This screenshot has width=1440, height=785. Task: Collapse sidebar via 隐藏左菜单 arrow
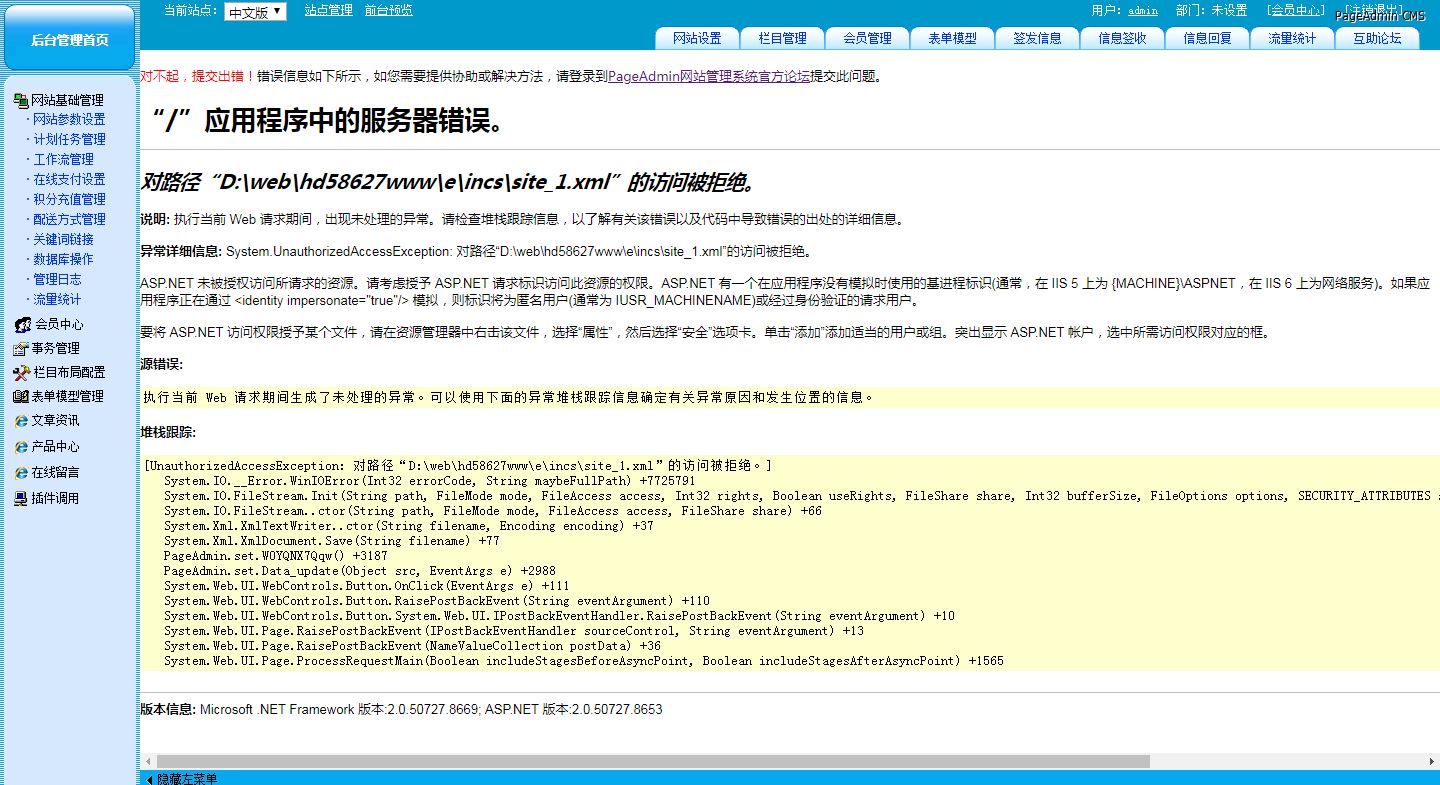pyautogui.click(x=150, y=778)
